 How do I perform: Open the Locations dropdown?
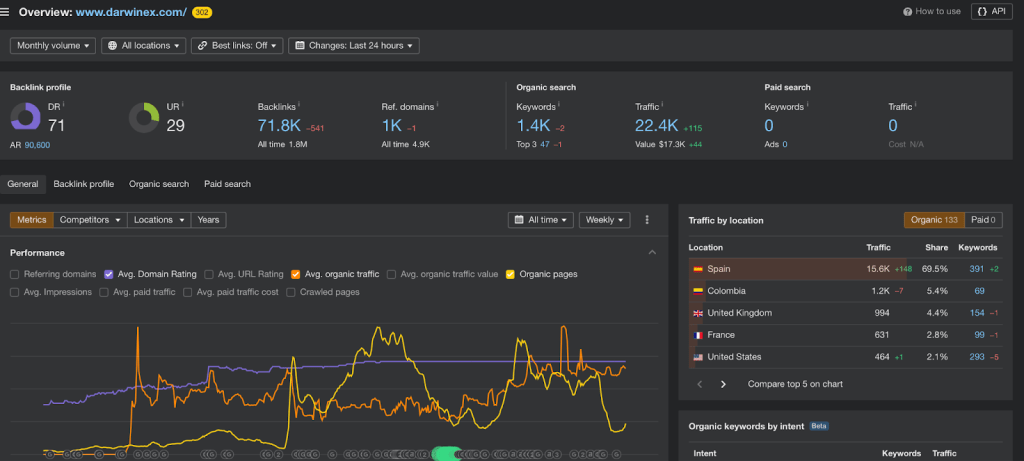point(159,220)
